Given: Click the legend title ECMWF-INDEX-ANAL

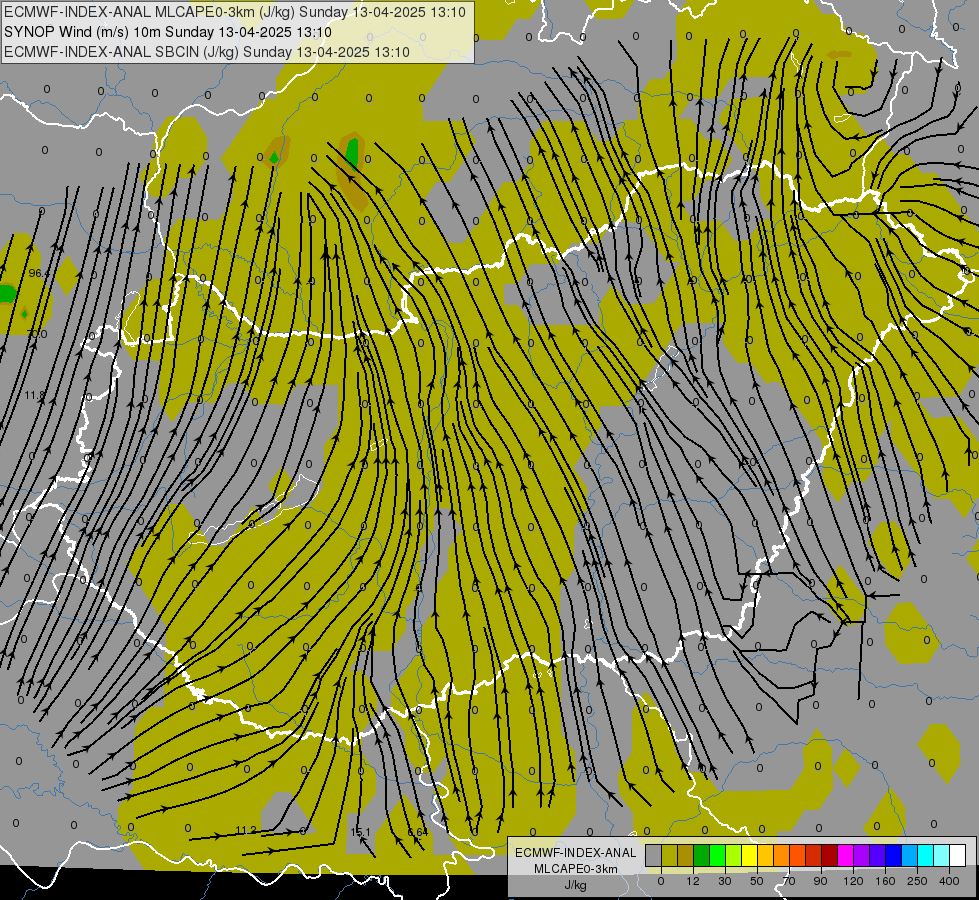Looking at the screenshot, I should (576, 853).
